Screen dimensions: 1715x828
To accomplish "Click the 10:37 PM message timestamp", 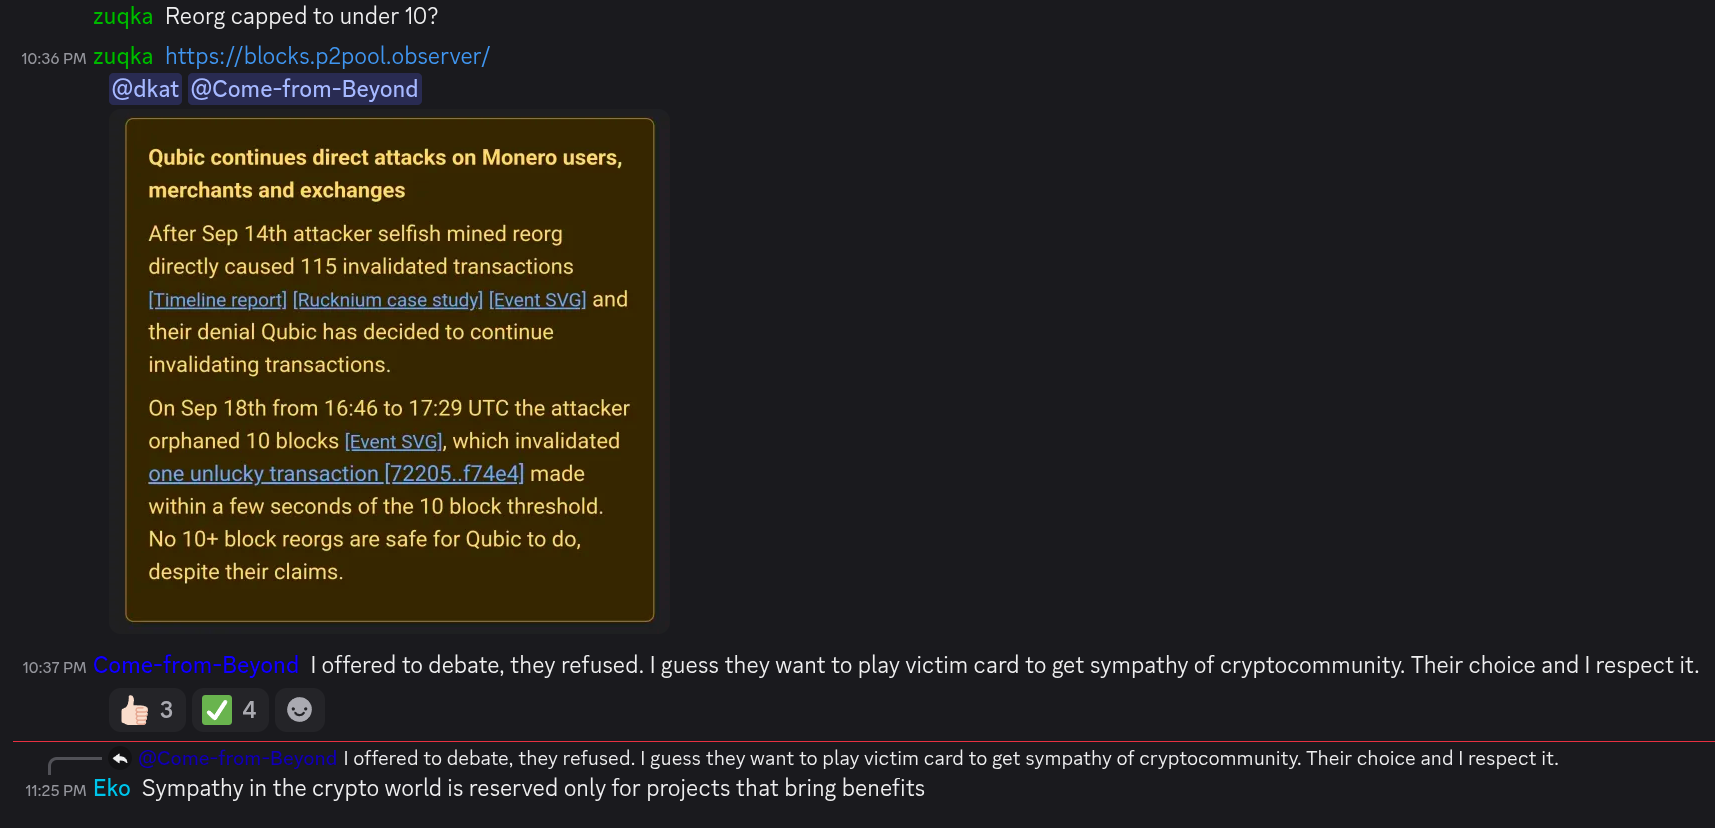I will pyautogui.click(x=54, y=667).
